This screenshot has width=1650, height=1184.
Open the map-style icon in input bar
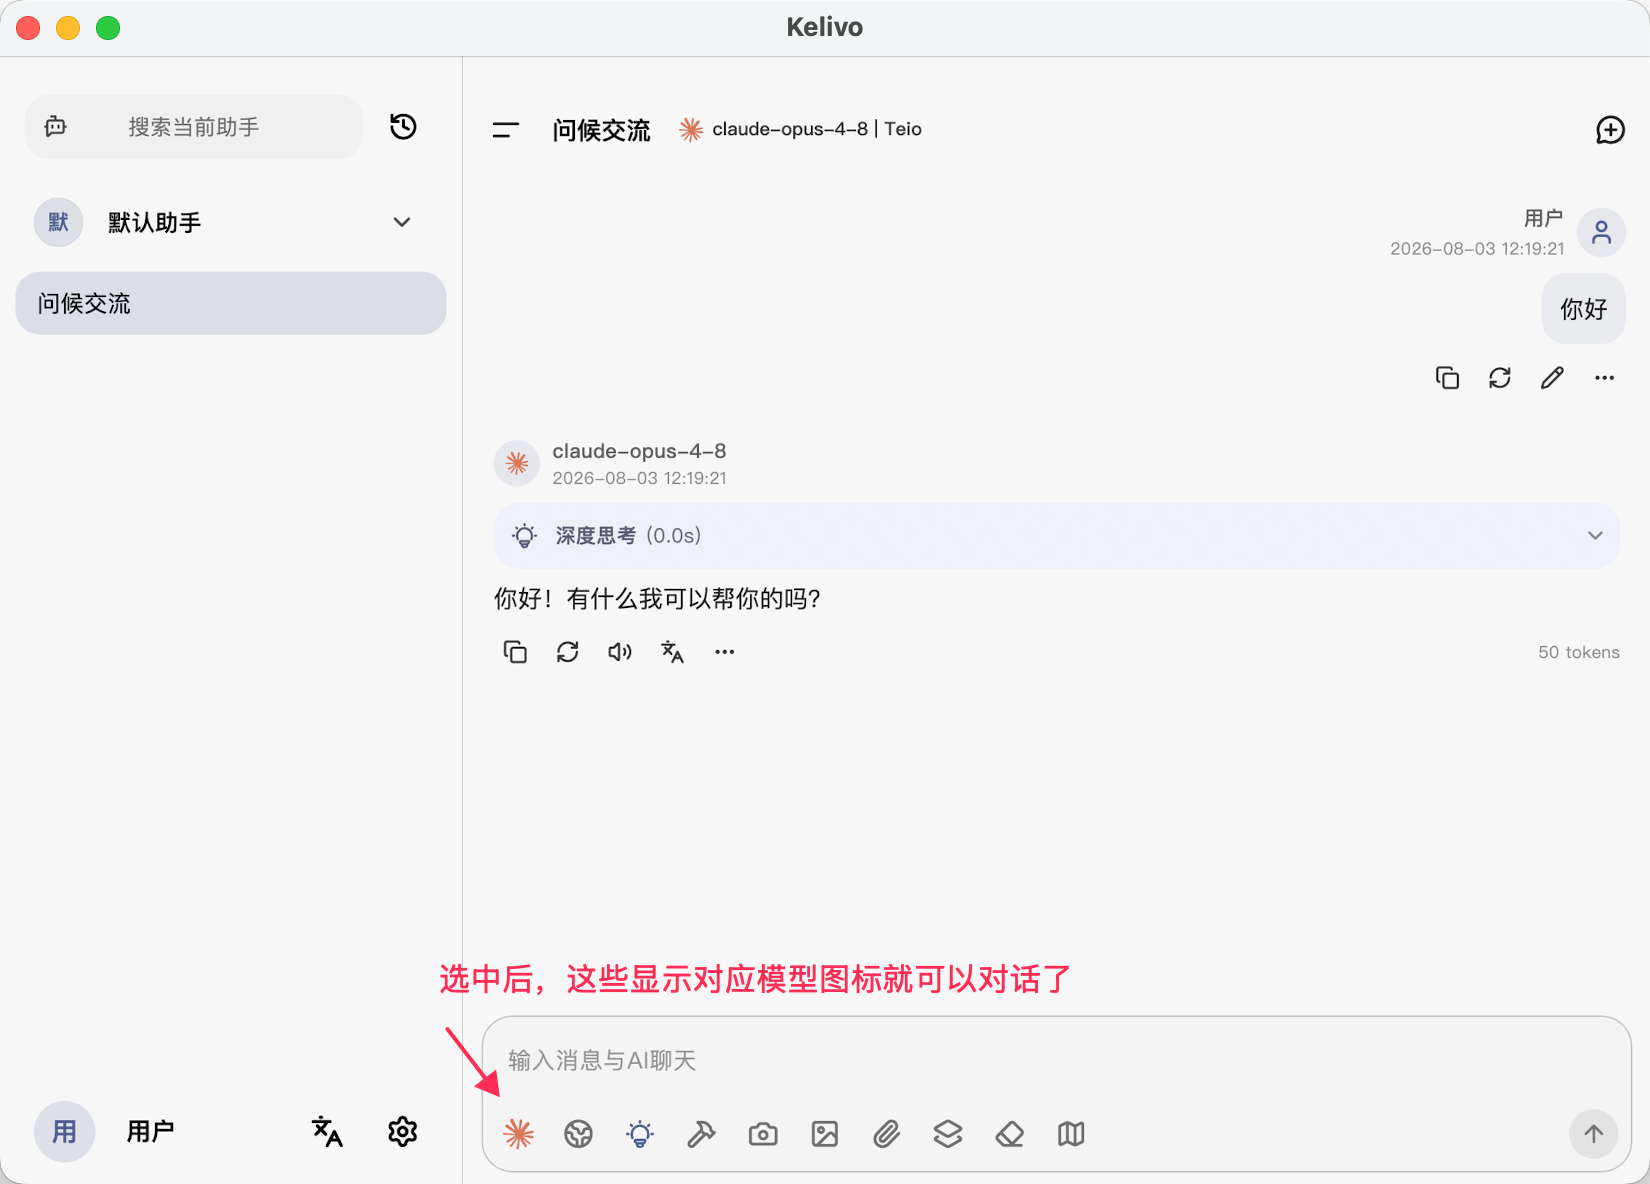point(1071,1133)
